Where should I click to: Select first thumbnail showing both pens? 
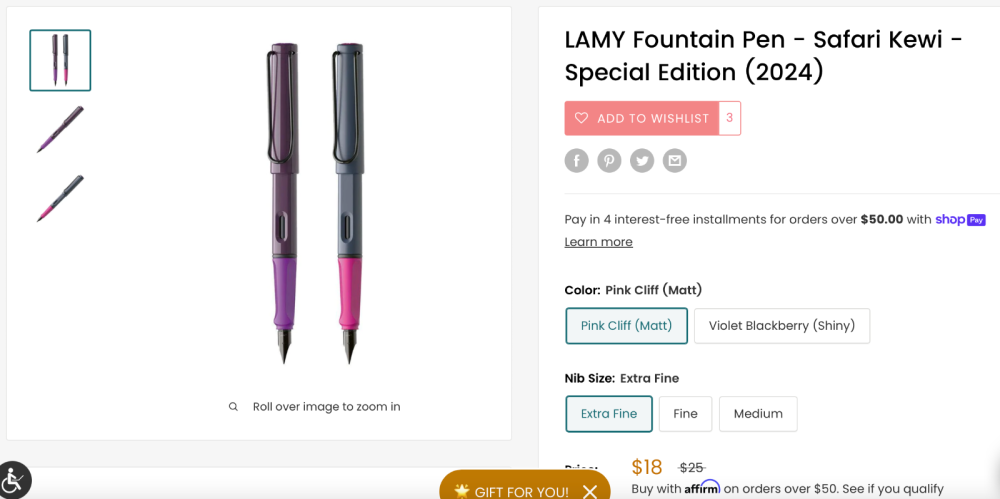tap(60, 60)
